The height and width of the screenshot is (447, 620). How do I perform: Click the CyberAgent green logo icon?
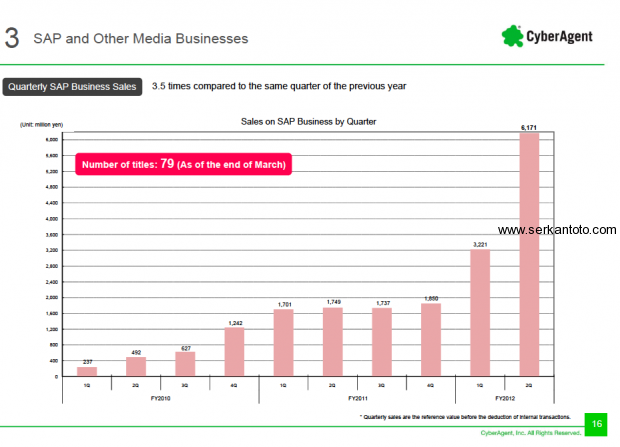click(x=512, y=36)
